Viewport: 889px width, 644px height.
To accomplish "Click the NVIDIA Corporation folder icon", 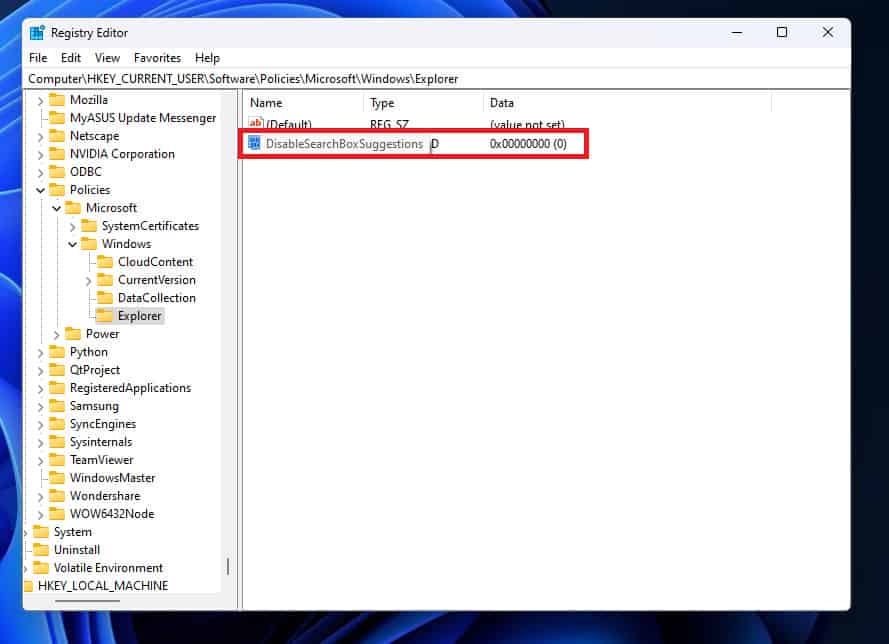I will [x=57, y=154].
